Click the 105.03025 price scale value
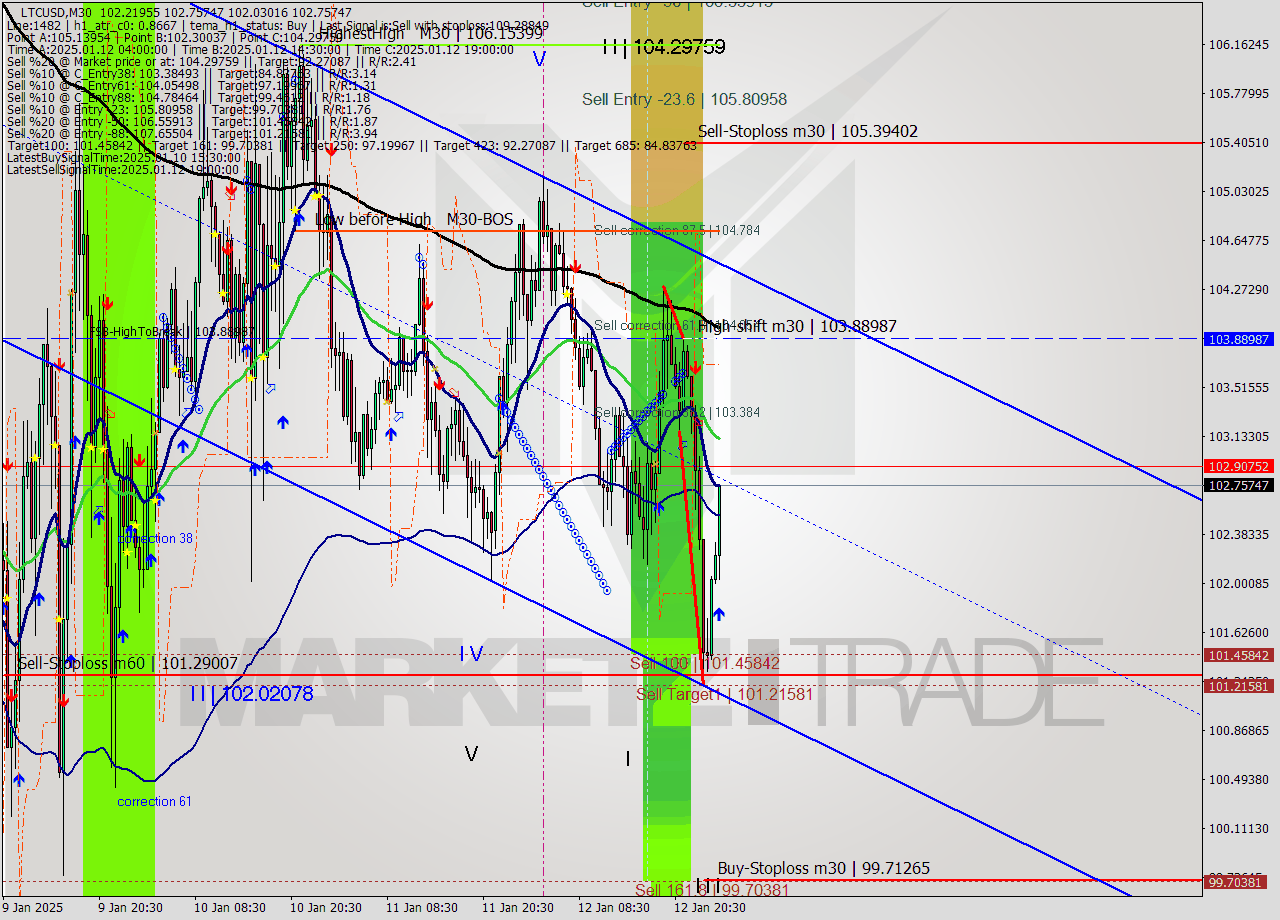Screen dimensions: 1280x920 coord(1239,191)
